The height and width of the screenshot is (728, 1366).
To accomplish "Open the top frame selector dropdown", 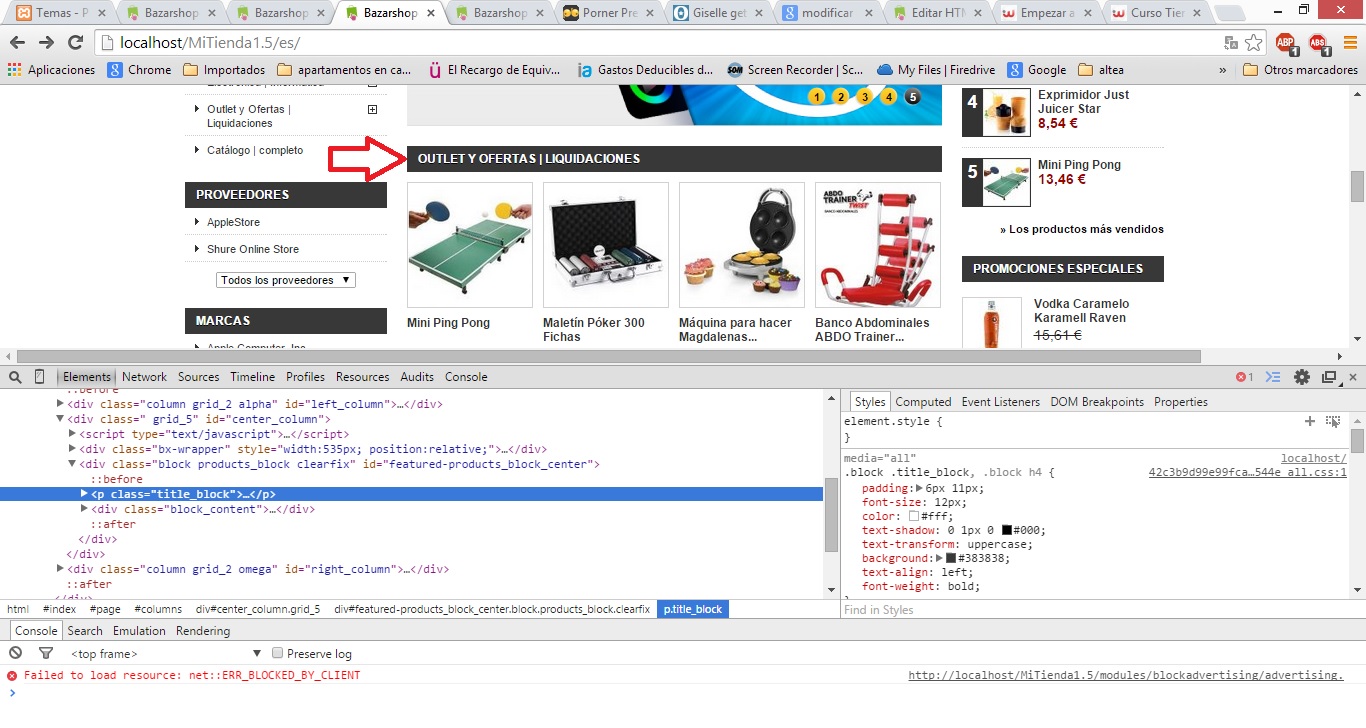I will point(165,653).
